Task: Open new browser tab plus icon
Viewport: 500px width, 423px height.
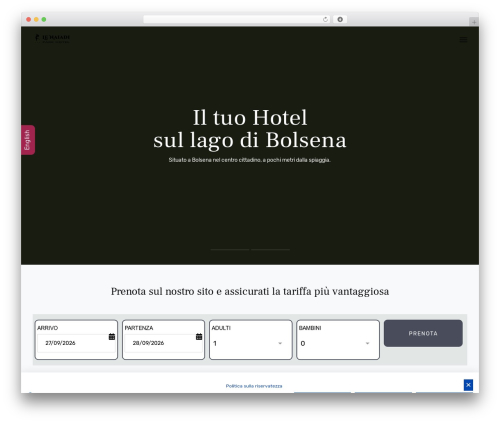Action: pyautogui.click(x=474, y=22)
